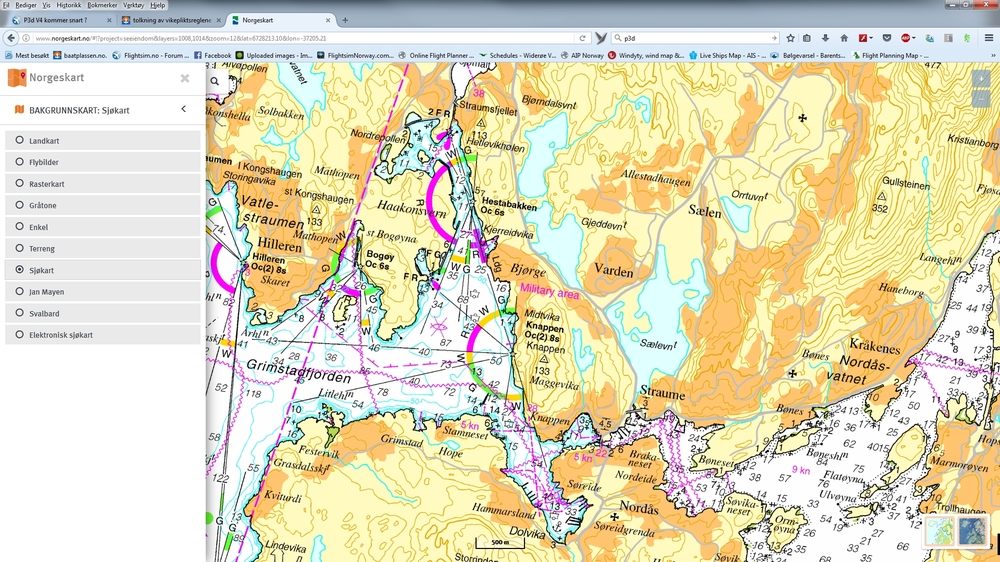Zoom out with the map minus button

(981, 98)
